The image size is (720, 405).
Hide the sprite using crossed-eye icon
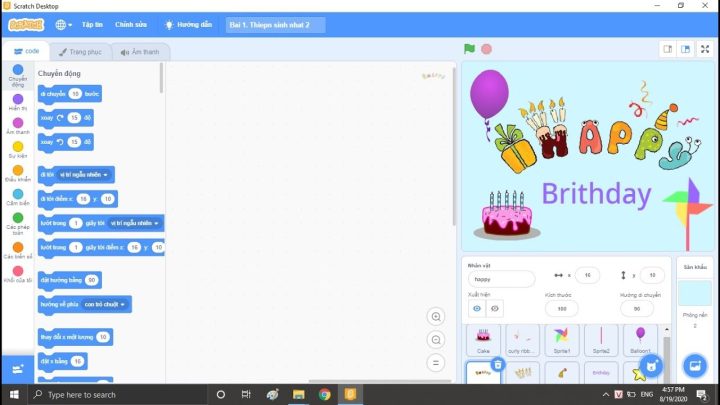[494, 308]
